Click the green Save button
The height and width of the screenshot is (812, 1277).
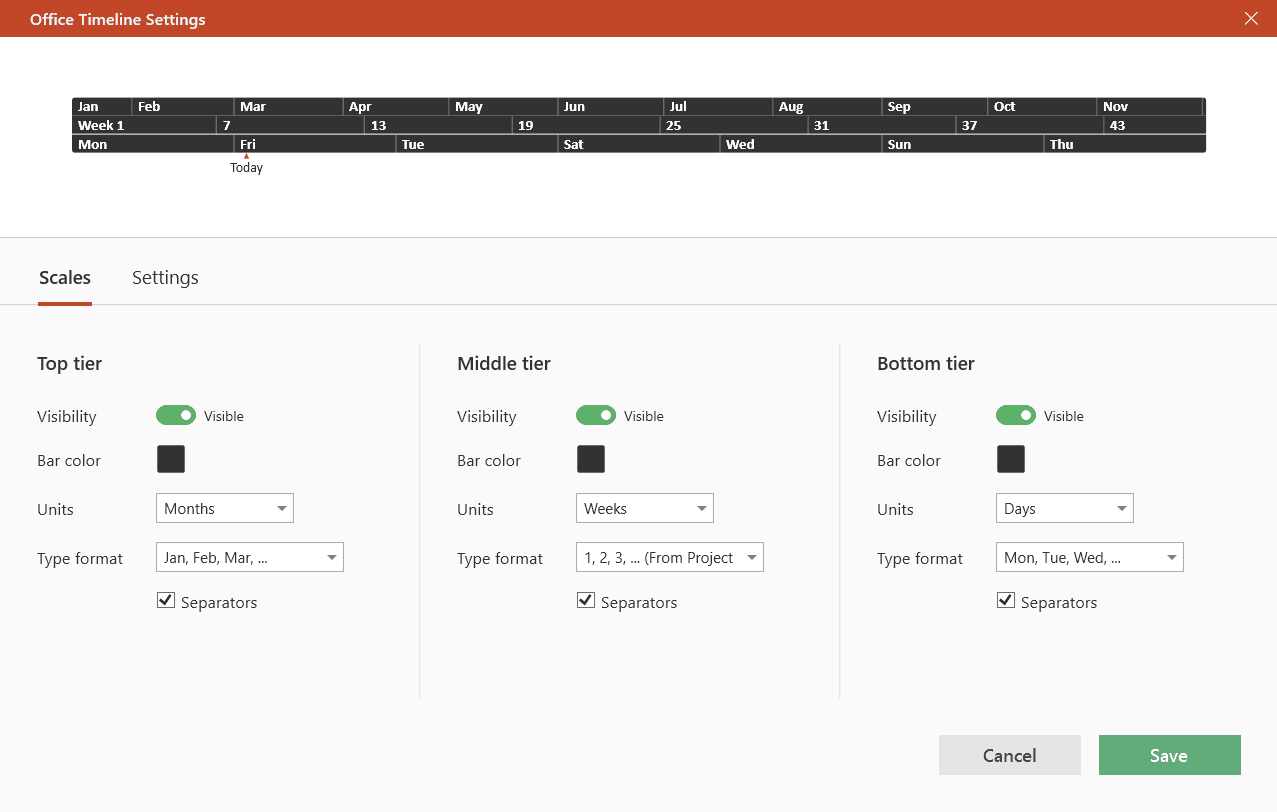tap(1170, 755)
